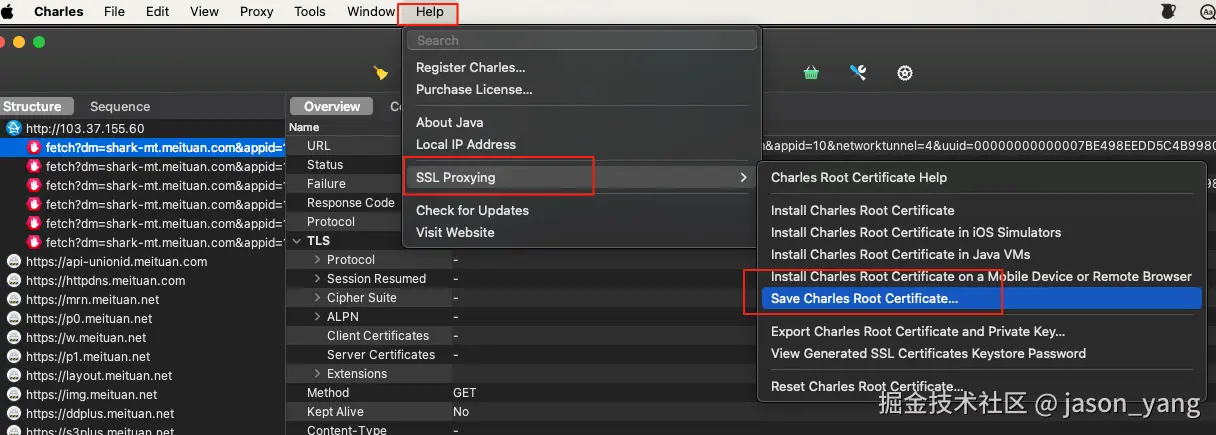The width and height of the screenshot is (1216, 435).
Task: Click the URL row in the Overview table
Action: coord(345,146)
